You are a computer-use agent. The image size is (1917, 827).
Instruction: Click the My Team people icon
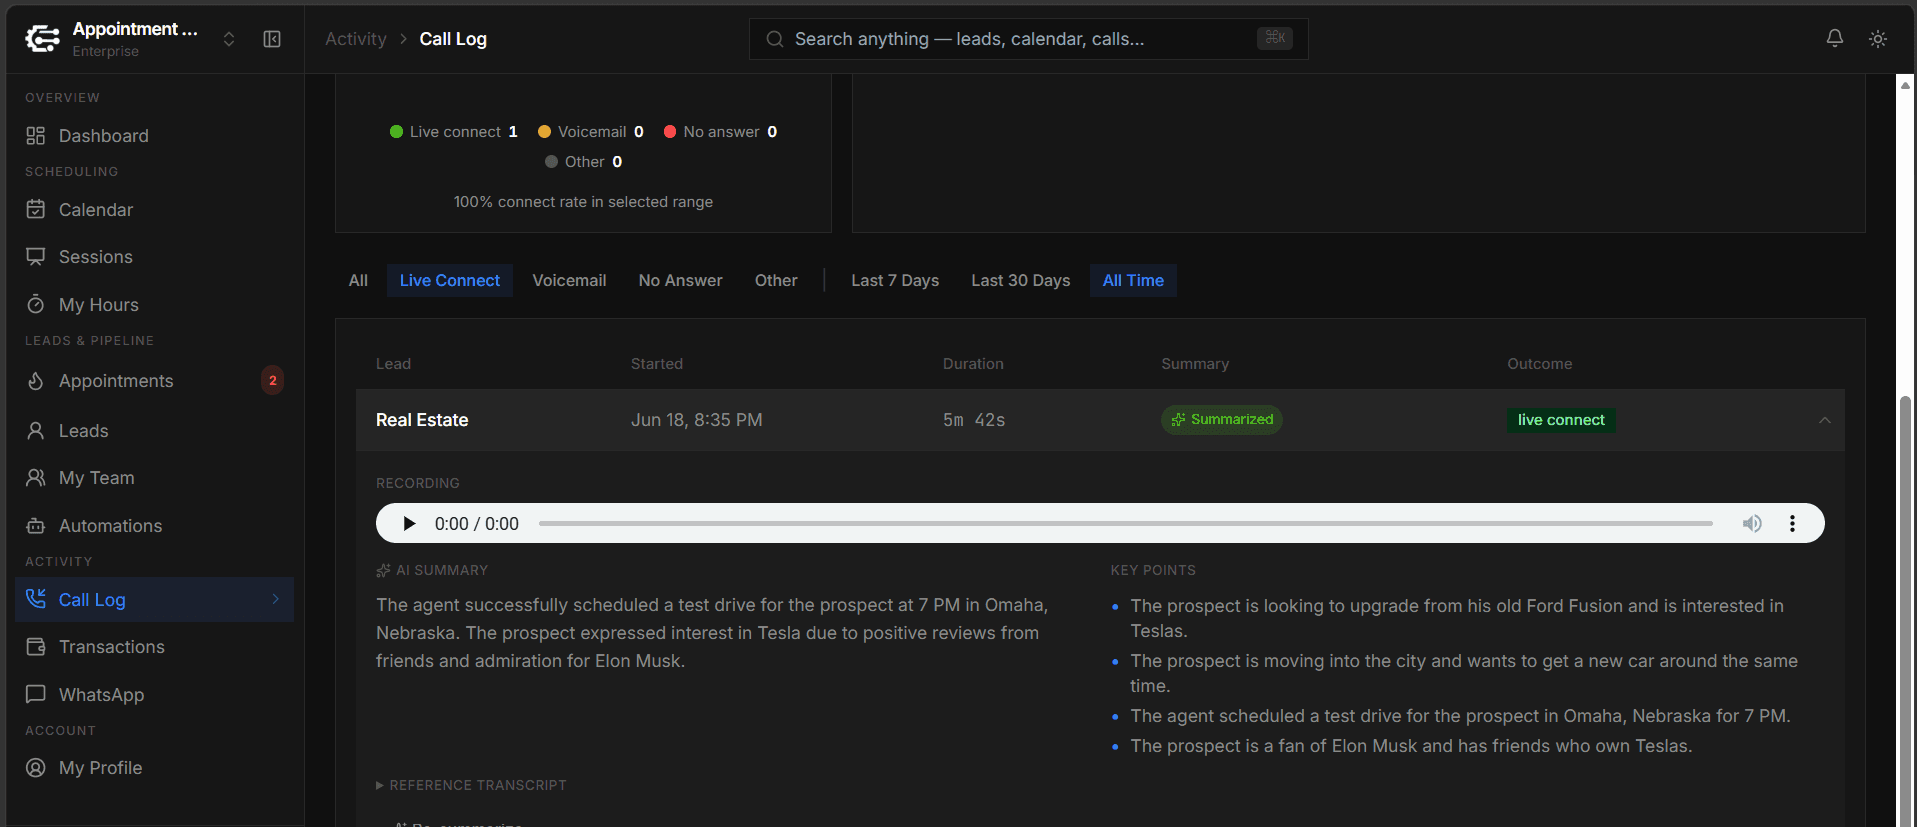36,478
